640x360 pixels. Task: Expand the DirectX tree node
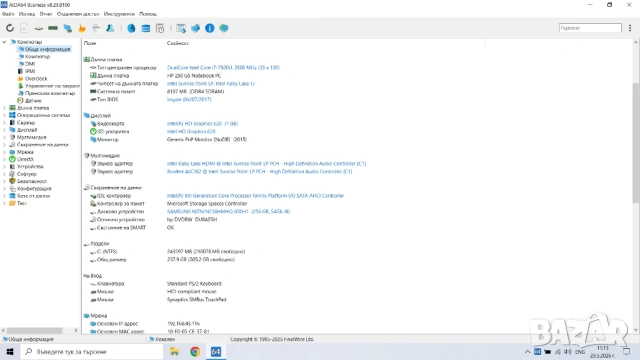point(4,159)
